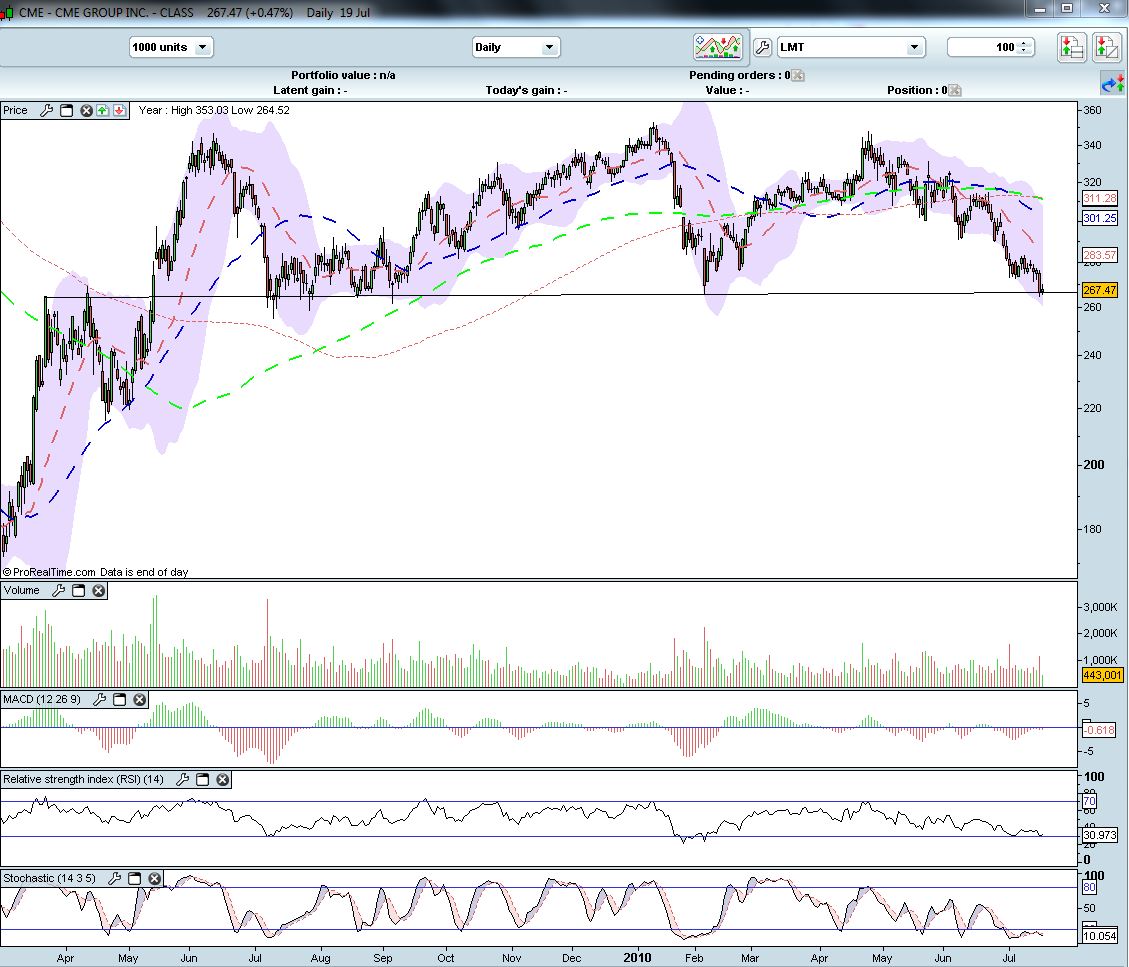Open order type settings wrench beside LMT
The image size is (1129, 967).
[762, 48]
